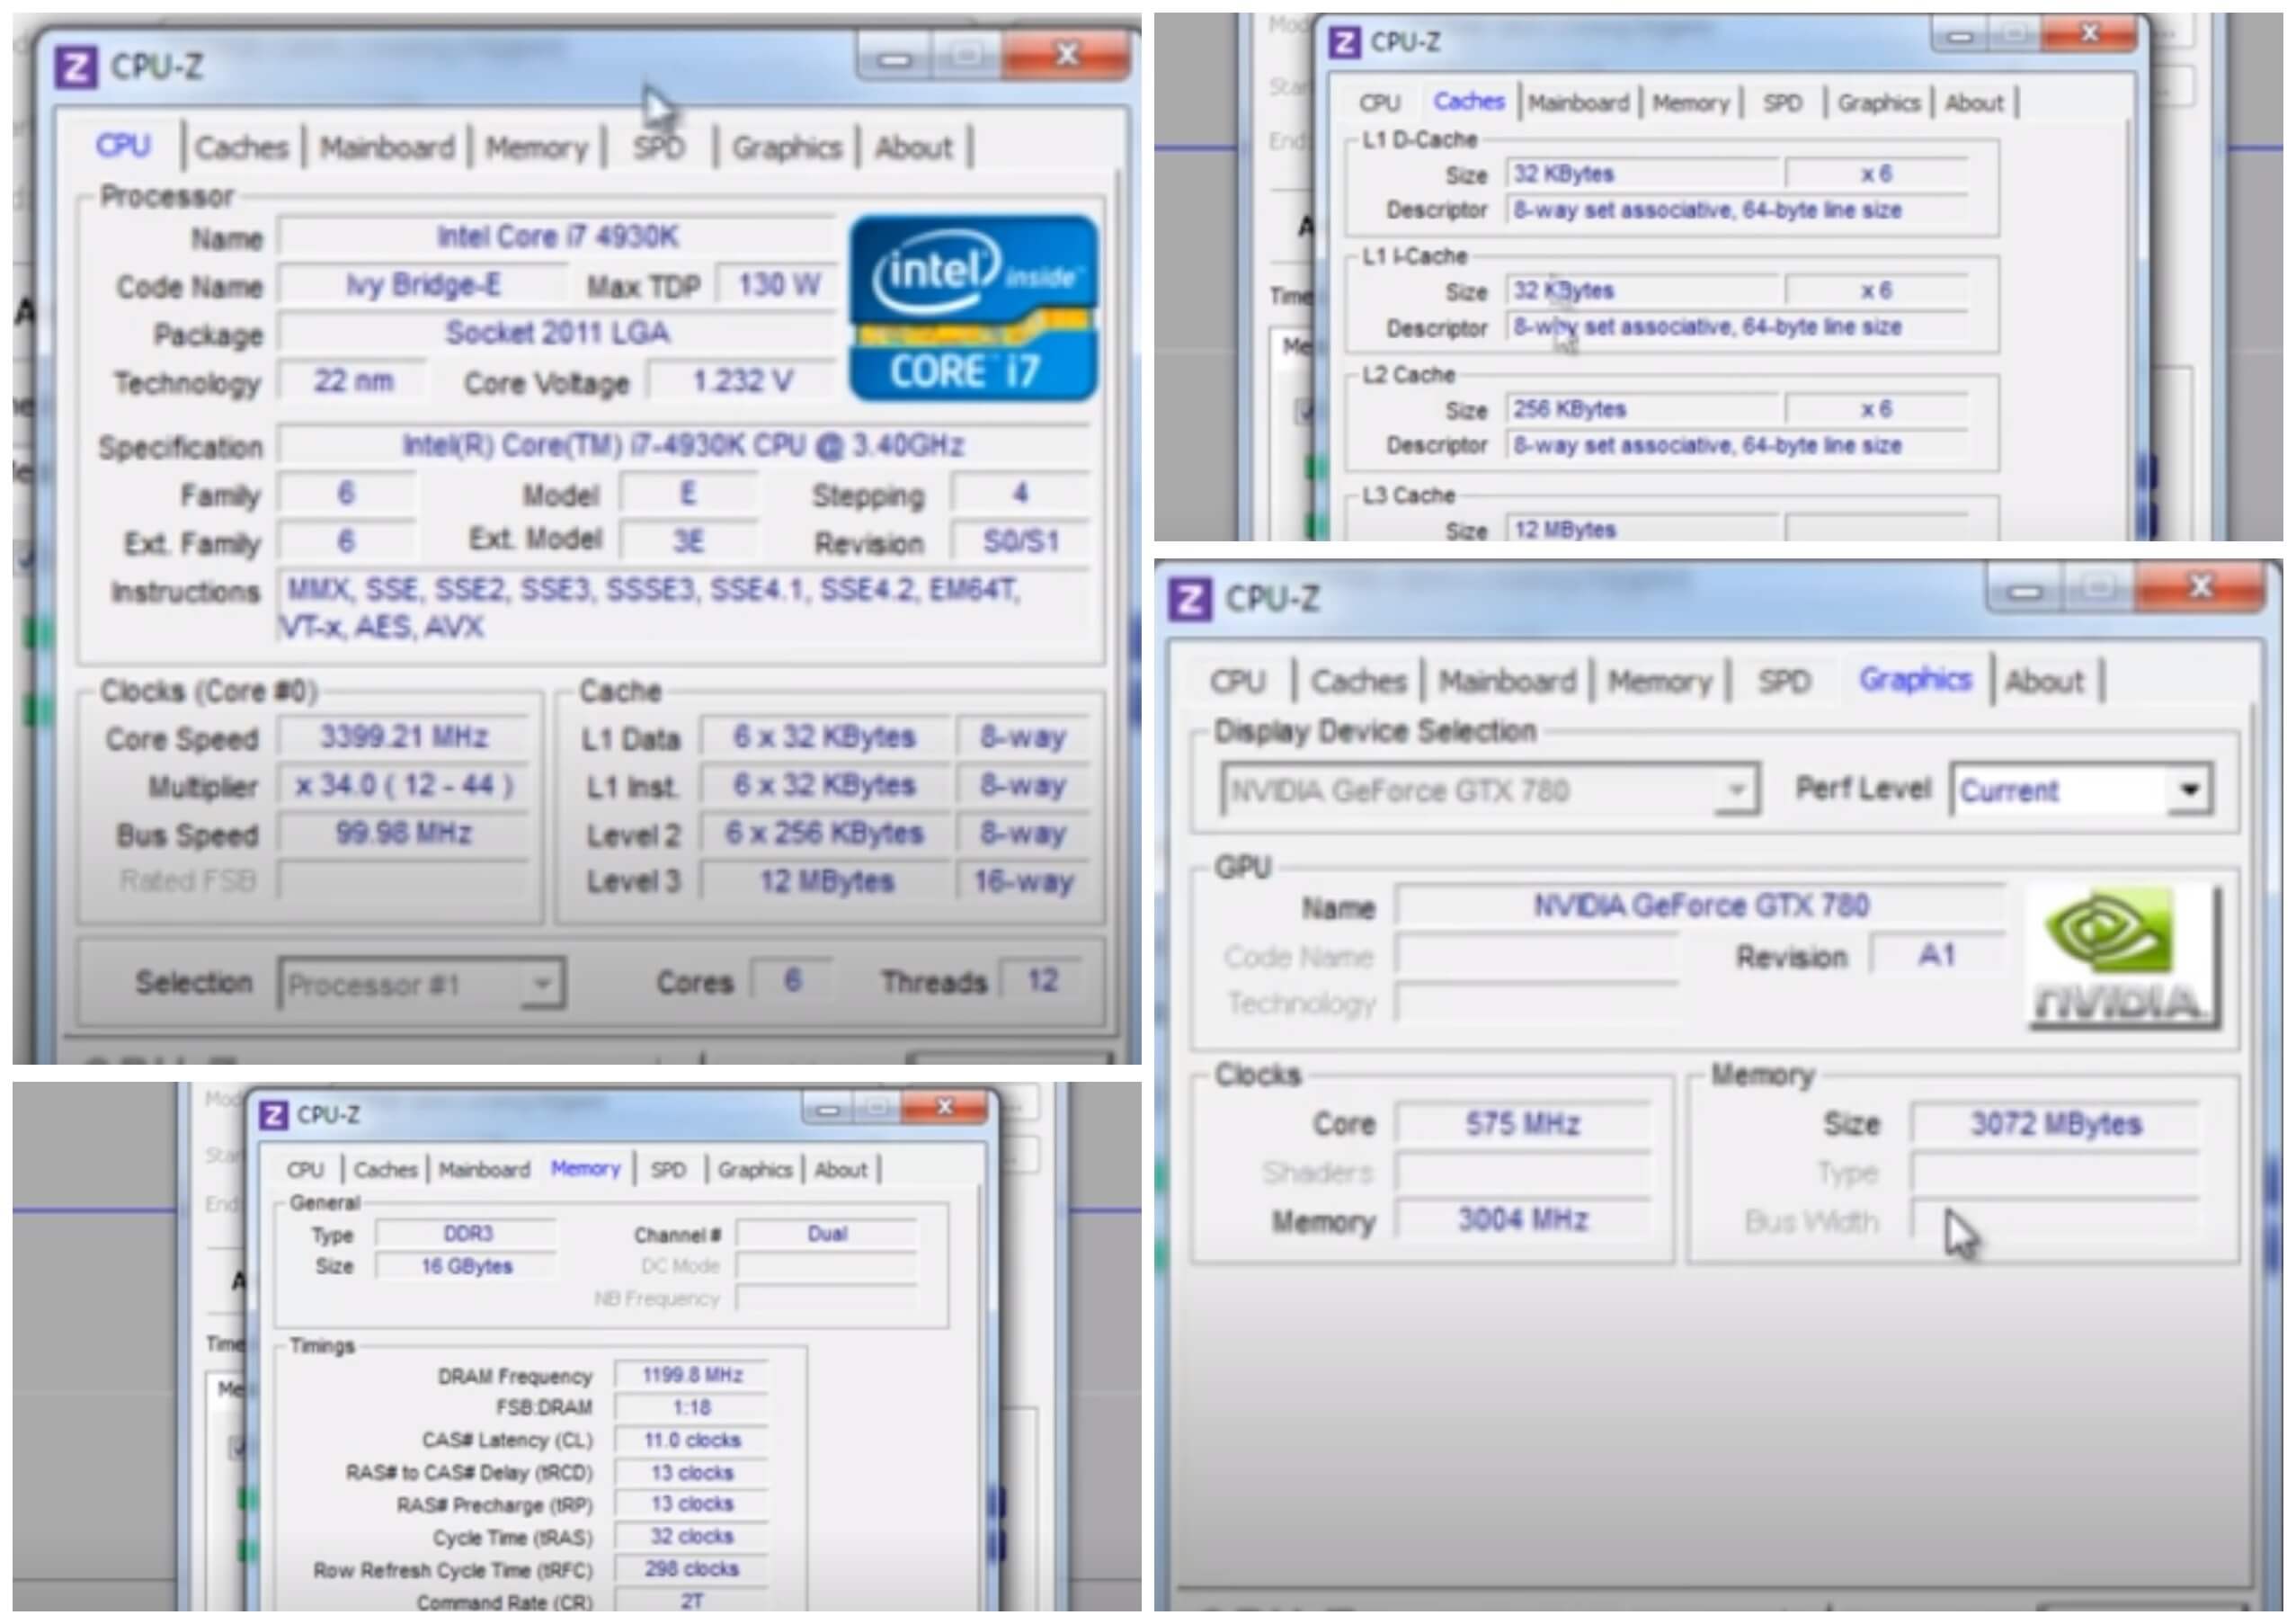
Task: Open the SPD tab in the processor-info window
Action: point(659,148)
